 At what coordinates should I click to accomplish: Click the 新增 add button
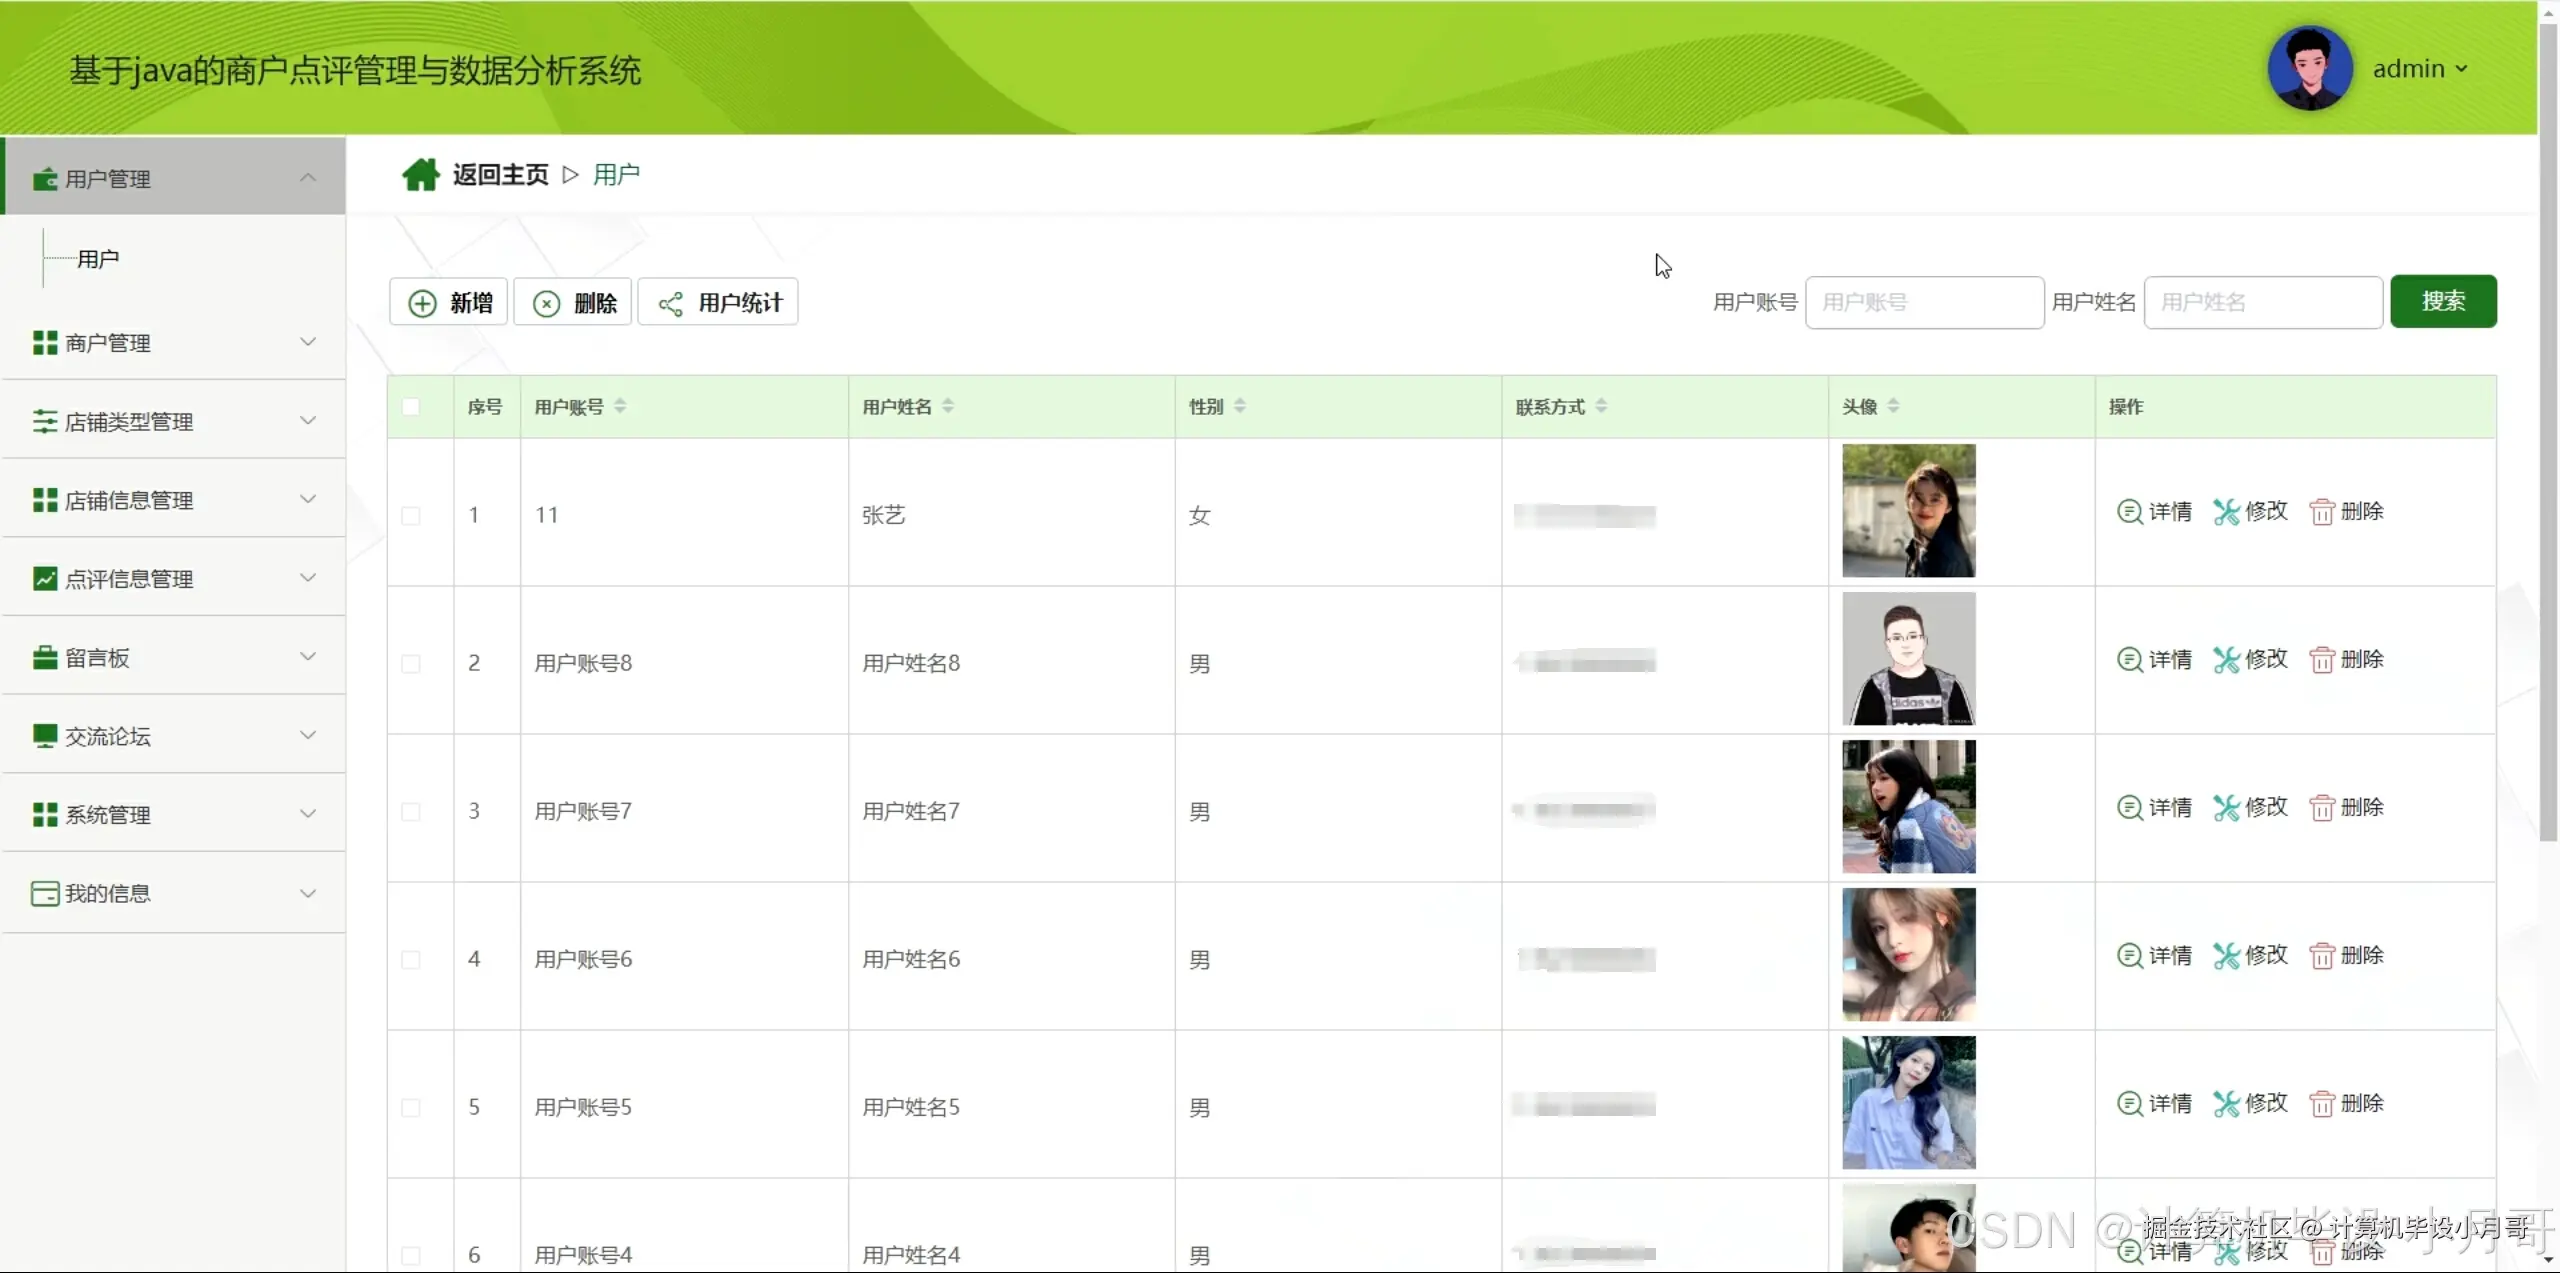pyautogui.click(x=449, y=302)
